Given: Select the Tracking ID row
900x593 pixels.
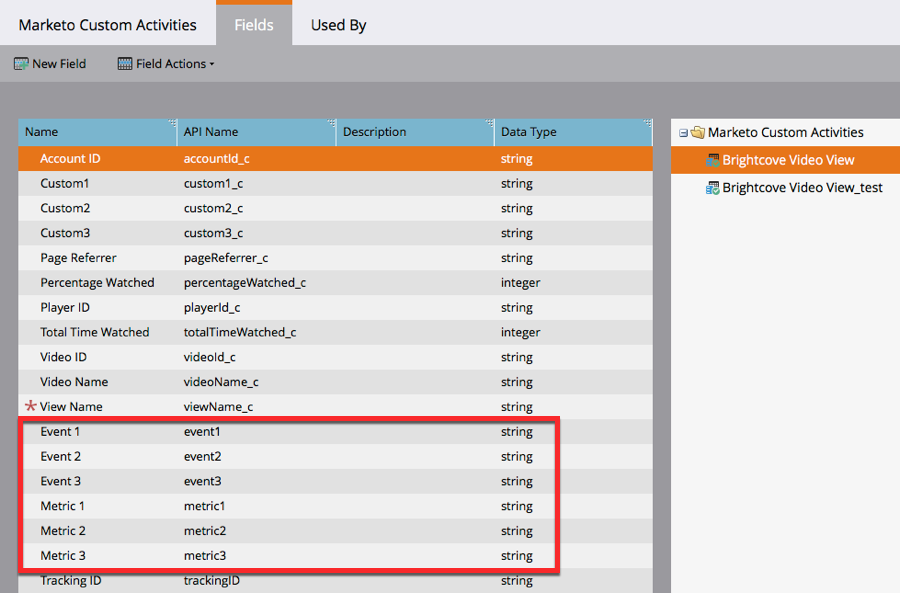Looking at the screenshot, I should (200, 580).
